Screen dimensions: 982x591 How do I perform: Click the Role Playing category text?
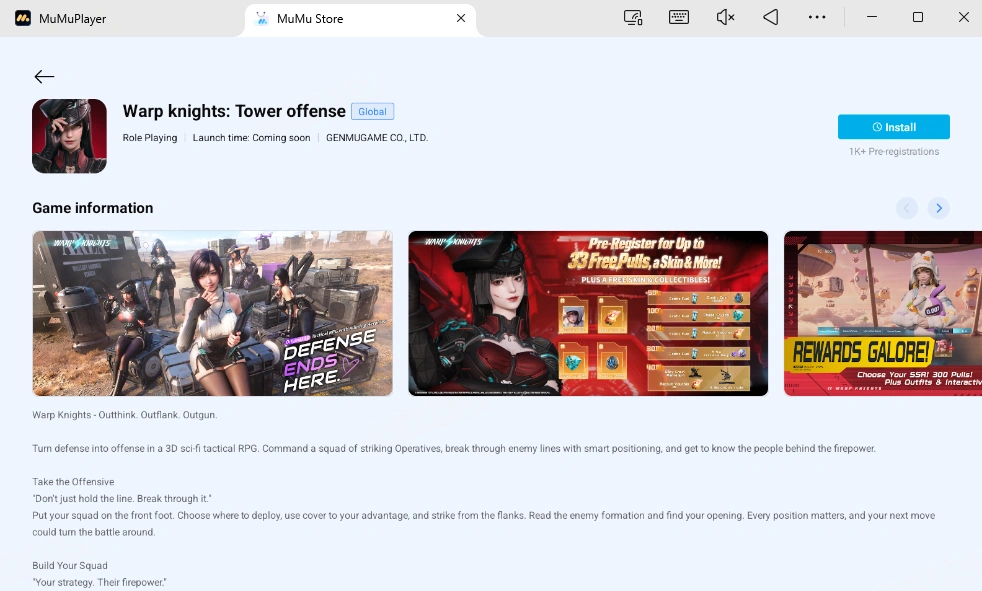click(x=150, y=138)
